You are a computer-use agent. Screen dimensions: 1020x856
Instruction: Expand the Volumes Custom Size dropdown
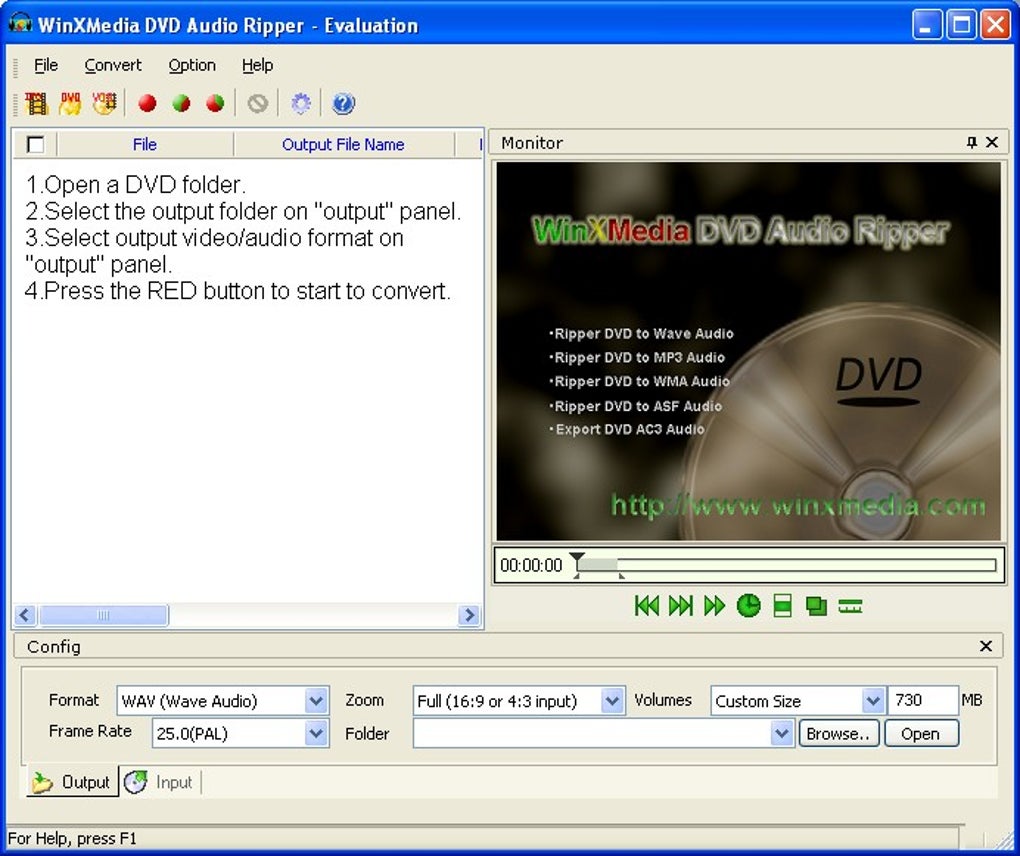pyautogui.click(x=872, y=701)
